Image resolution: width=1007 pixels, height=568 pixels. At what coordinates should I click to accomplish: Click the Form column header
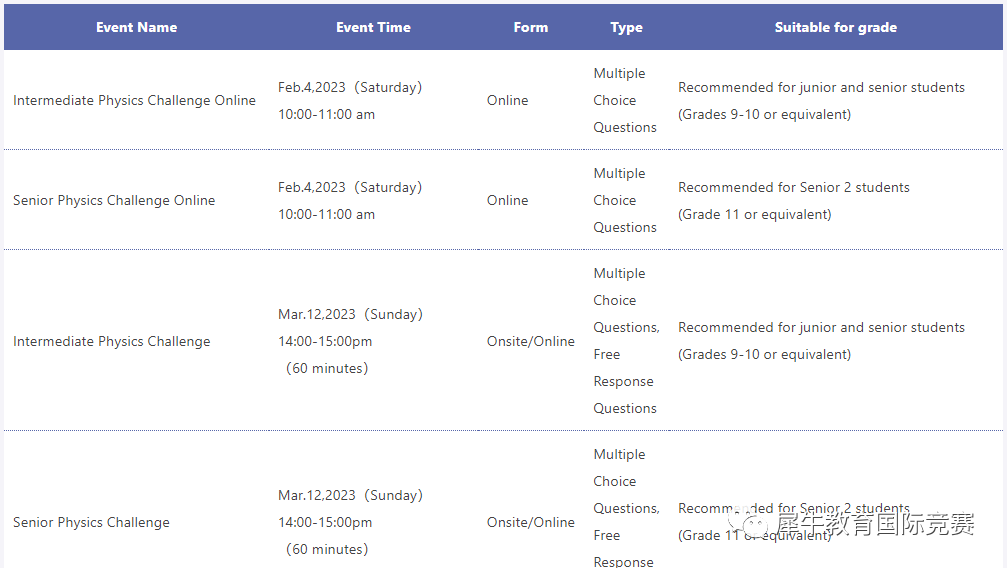coord(530,28)
